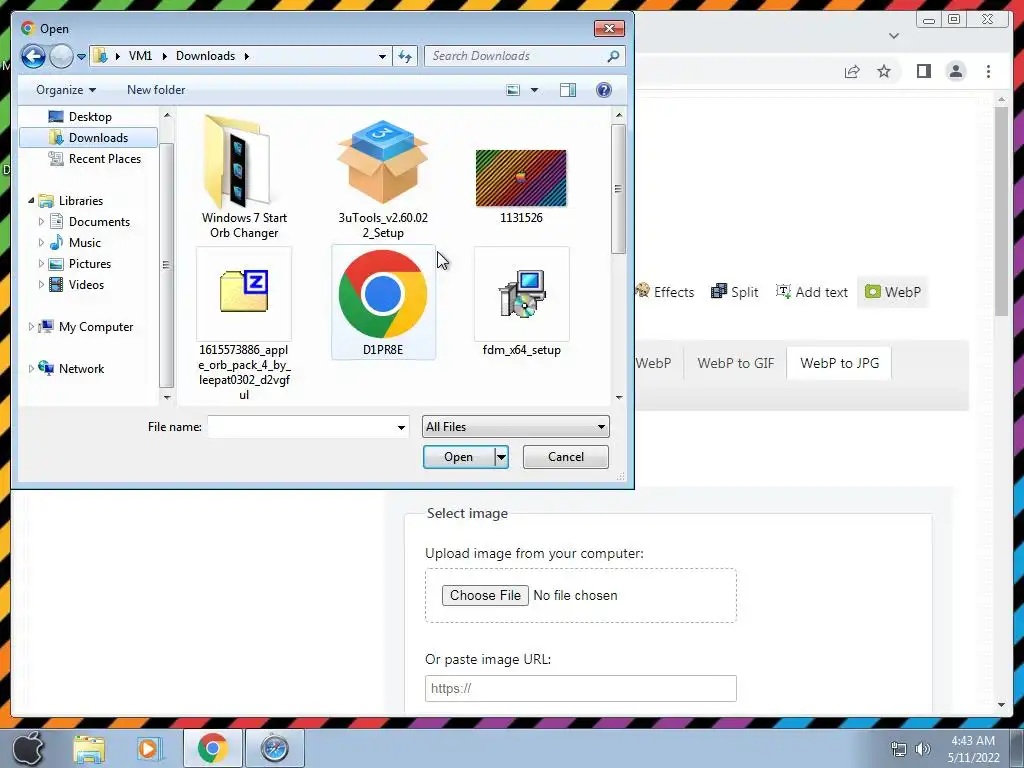This screenshot has height=768, width=1024.
Task: Select the Windows 7 Start Orb Changer folder
Action: click(244, 177)
